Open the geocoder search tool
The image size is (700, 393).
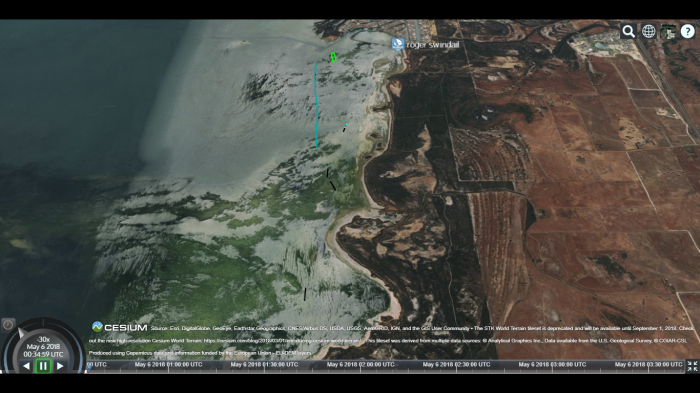[629, 31]
